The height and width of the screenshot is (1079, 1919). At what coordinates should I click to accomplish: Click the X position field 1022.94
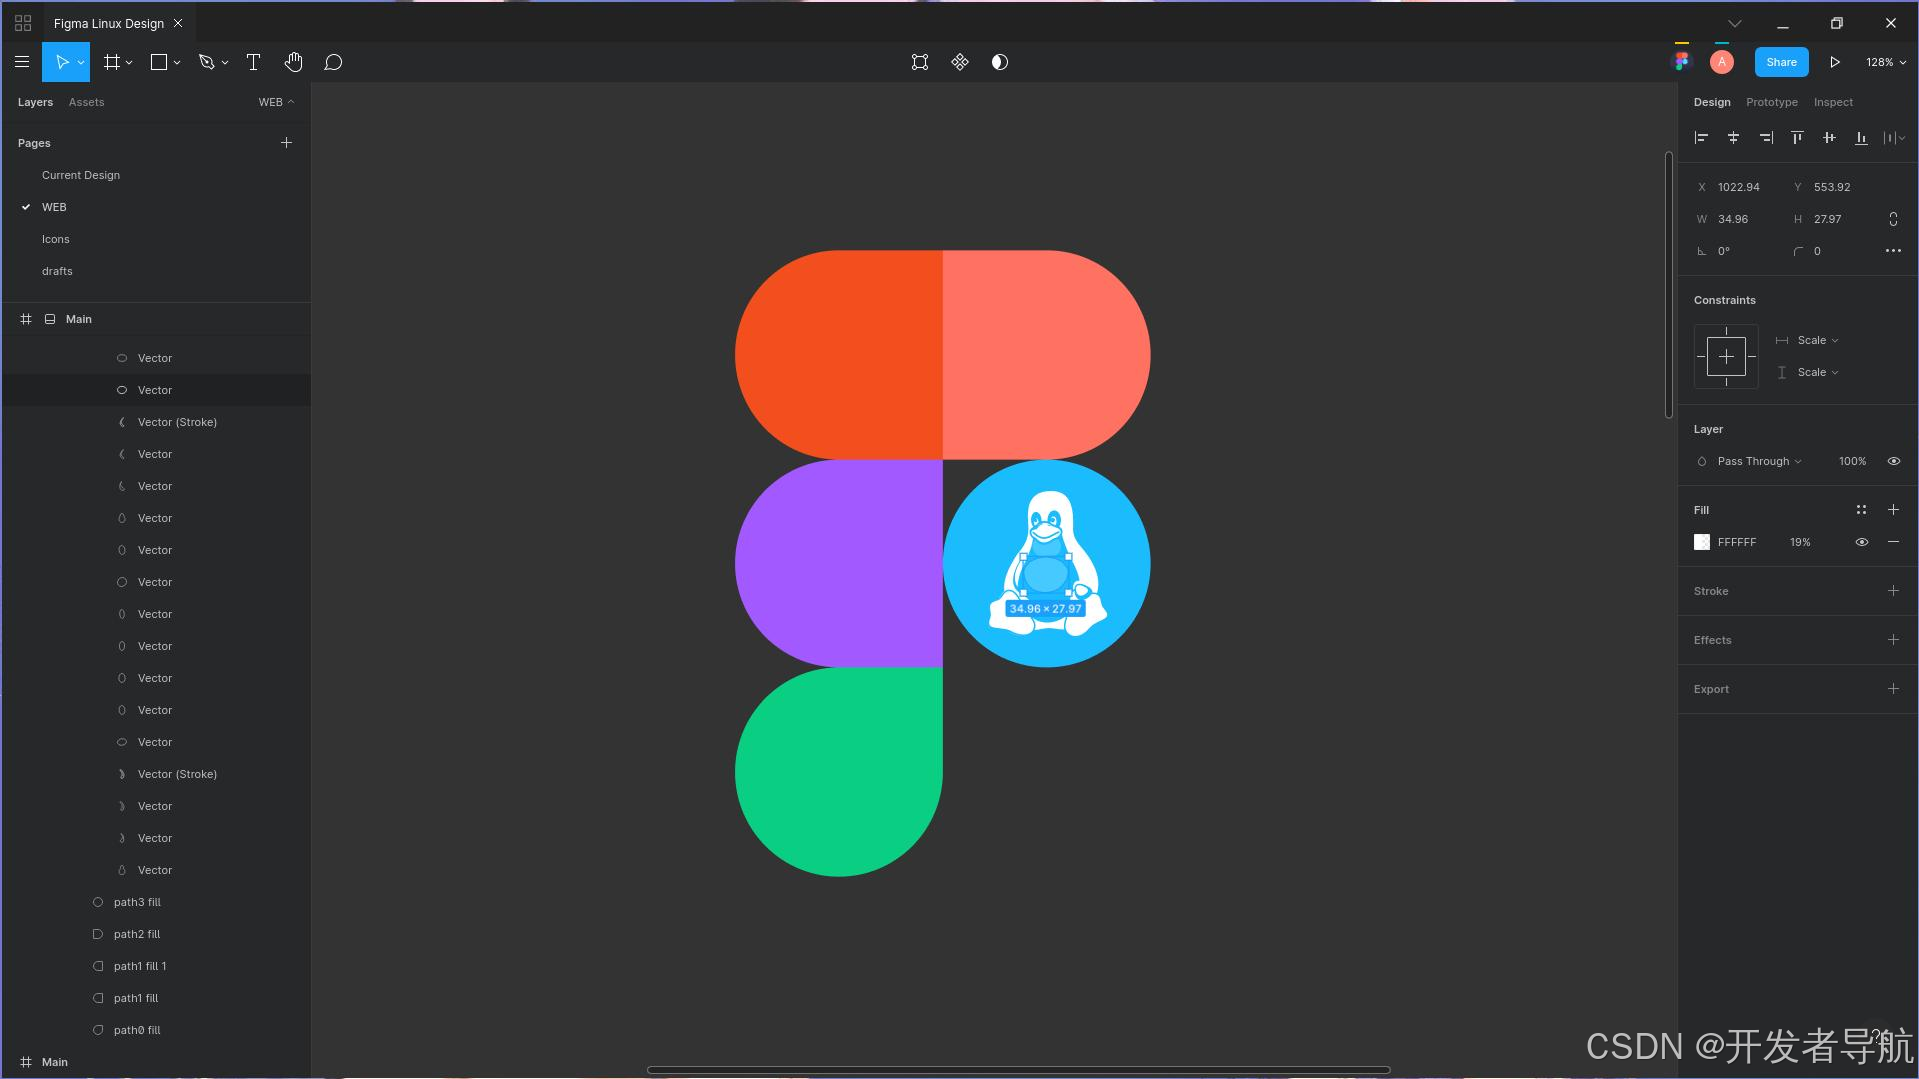click(x=1738, y=187)
